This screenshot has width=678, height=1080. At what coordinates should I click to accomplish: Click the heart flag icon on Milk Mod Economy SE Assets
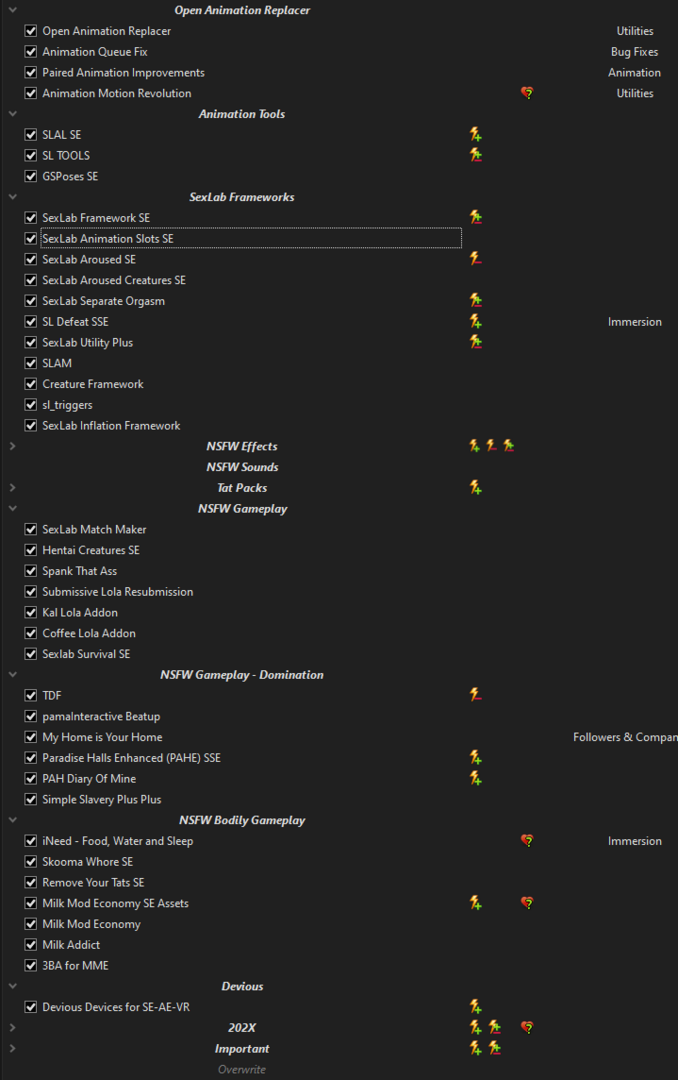(x=527, y=903)
